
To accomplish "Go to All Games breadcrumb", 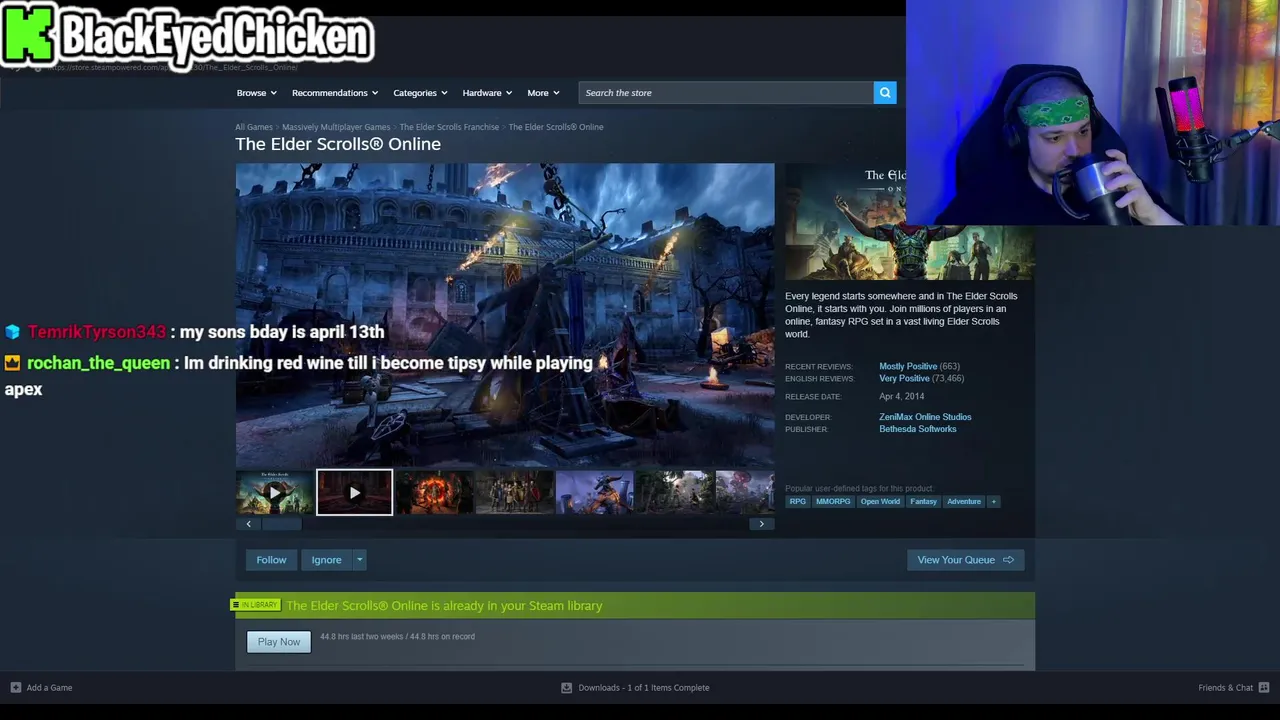I will (254, 127).
